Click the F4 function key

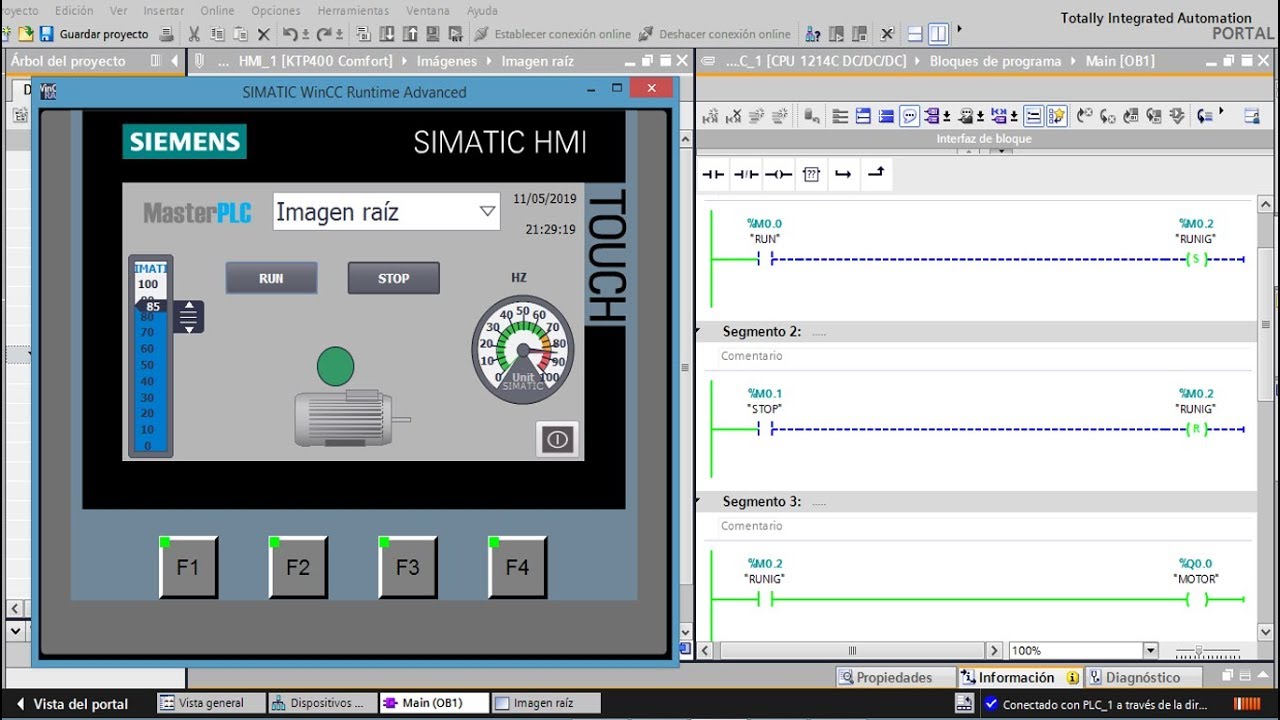click(517, 567)
